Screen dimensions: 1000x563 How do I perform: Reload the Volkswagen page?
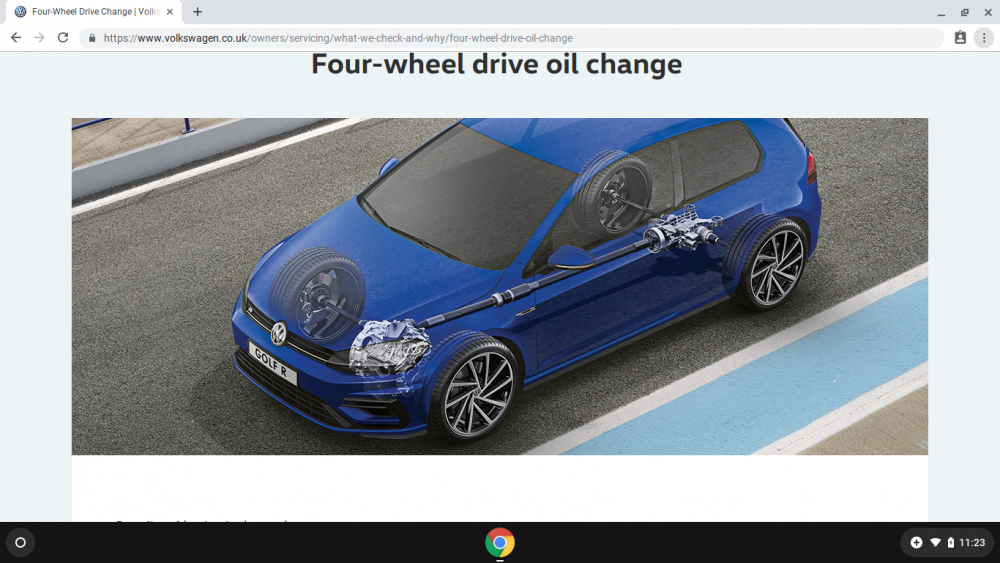62,38
